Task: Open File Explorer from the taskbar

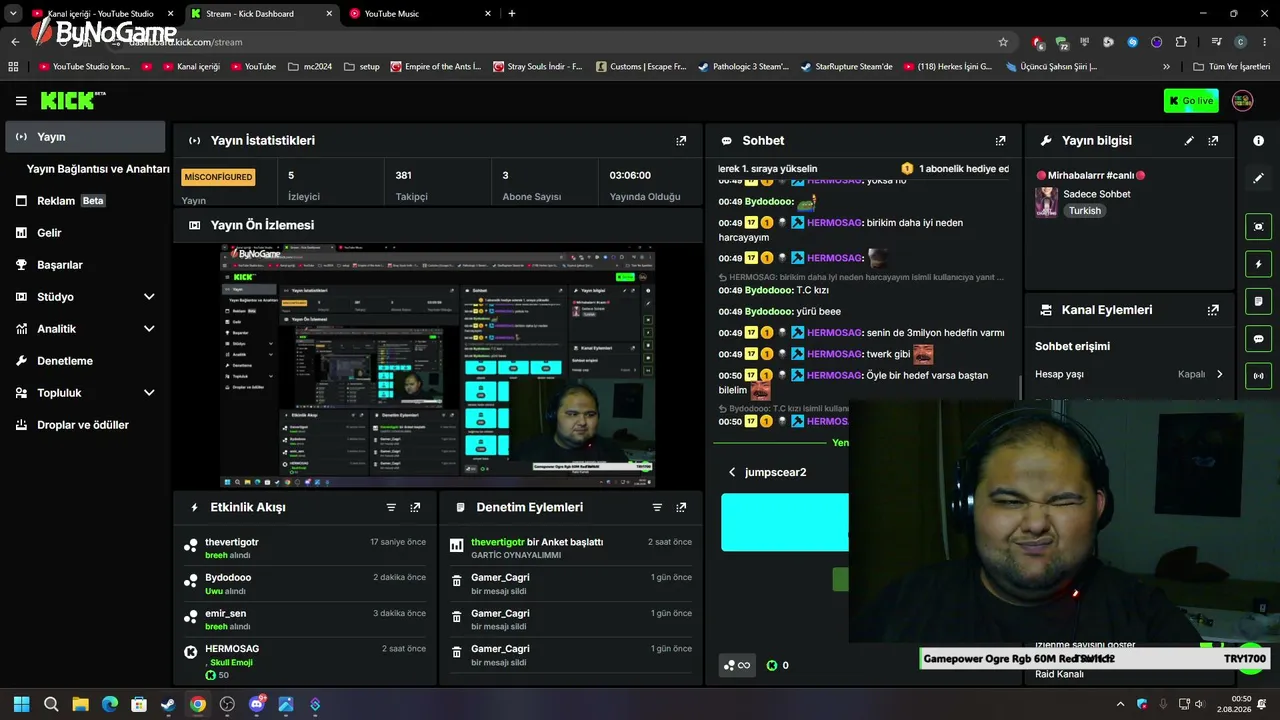Action: click(x=80, y=704)
